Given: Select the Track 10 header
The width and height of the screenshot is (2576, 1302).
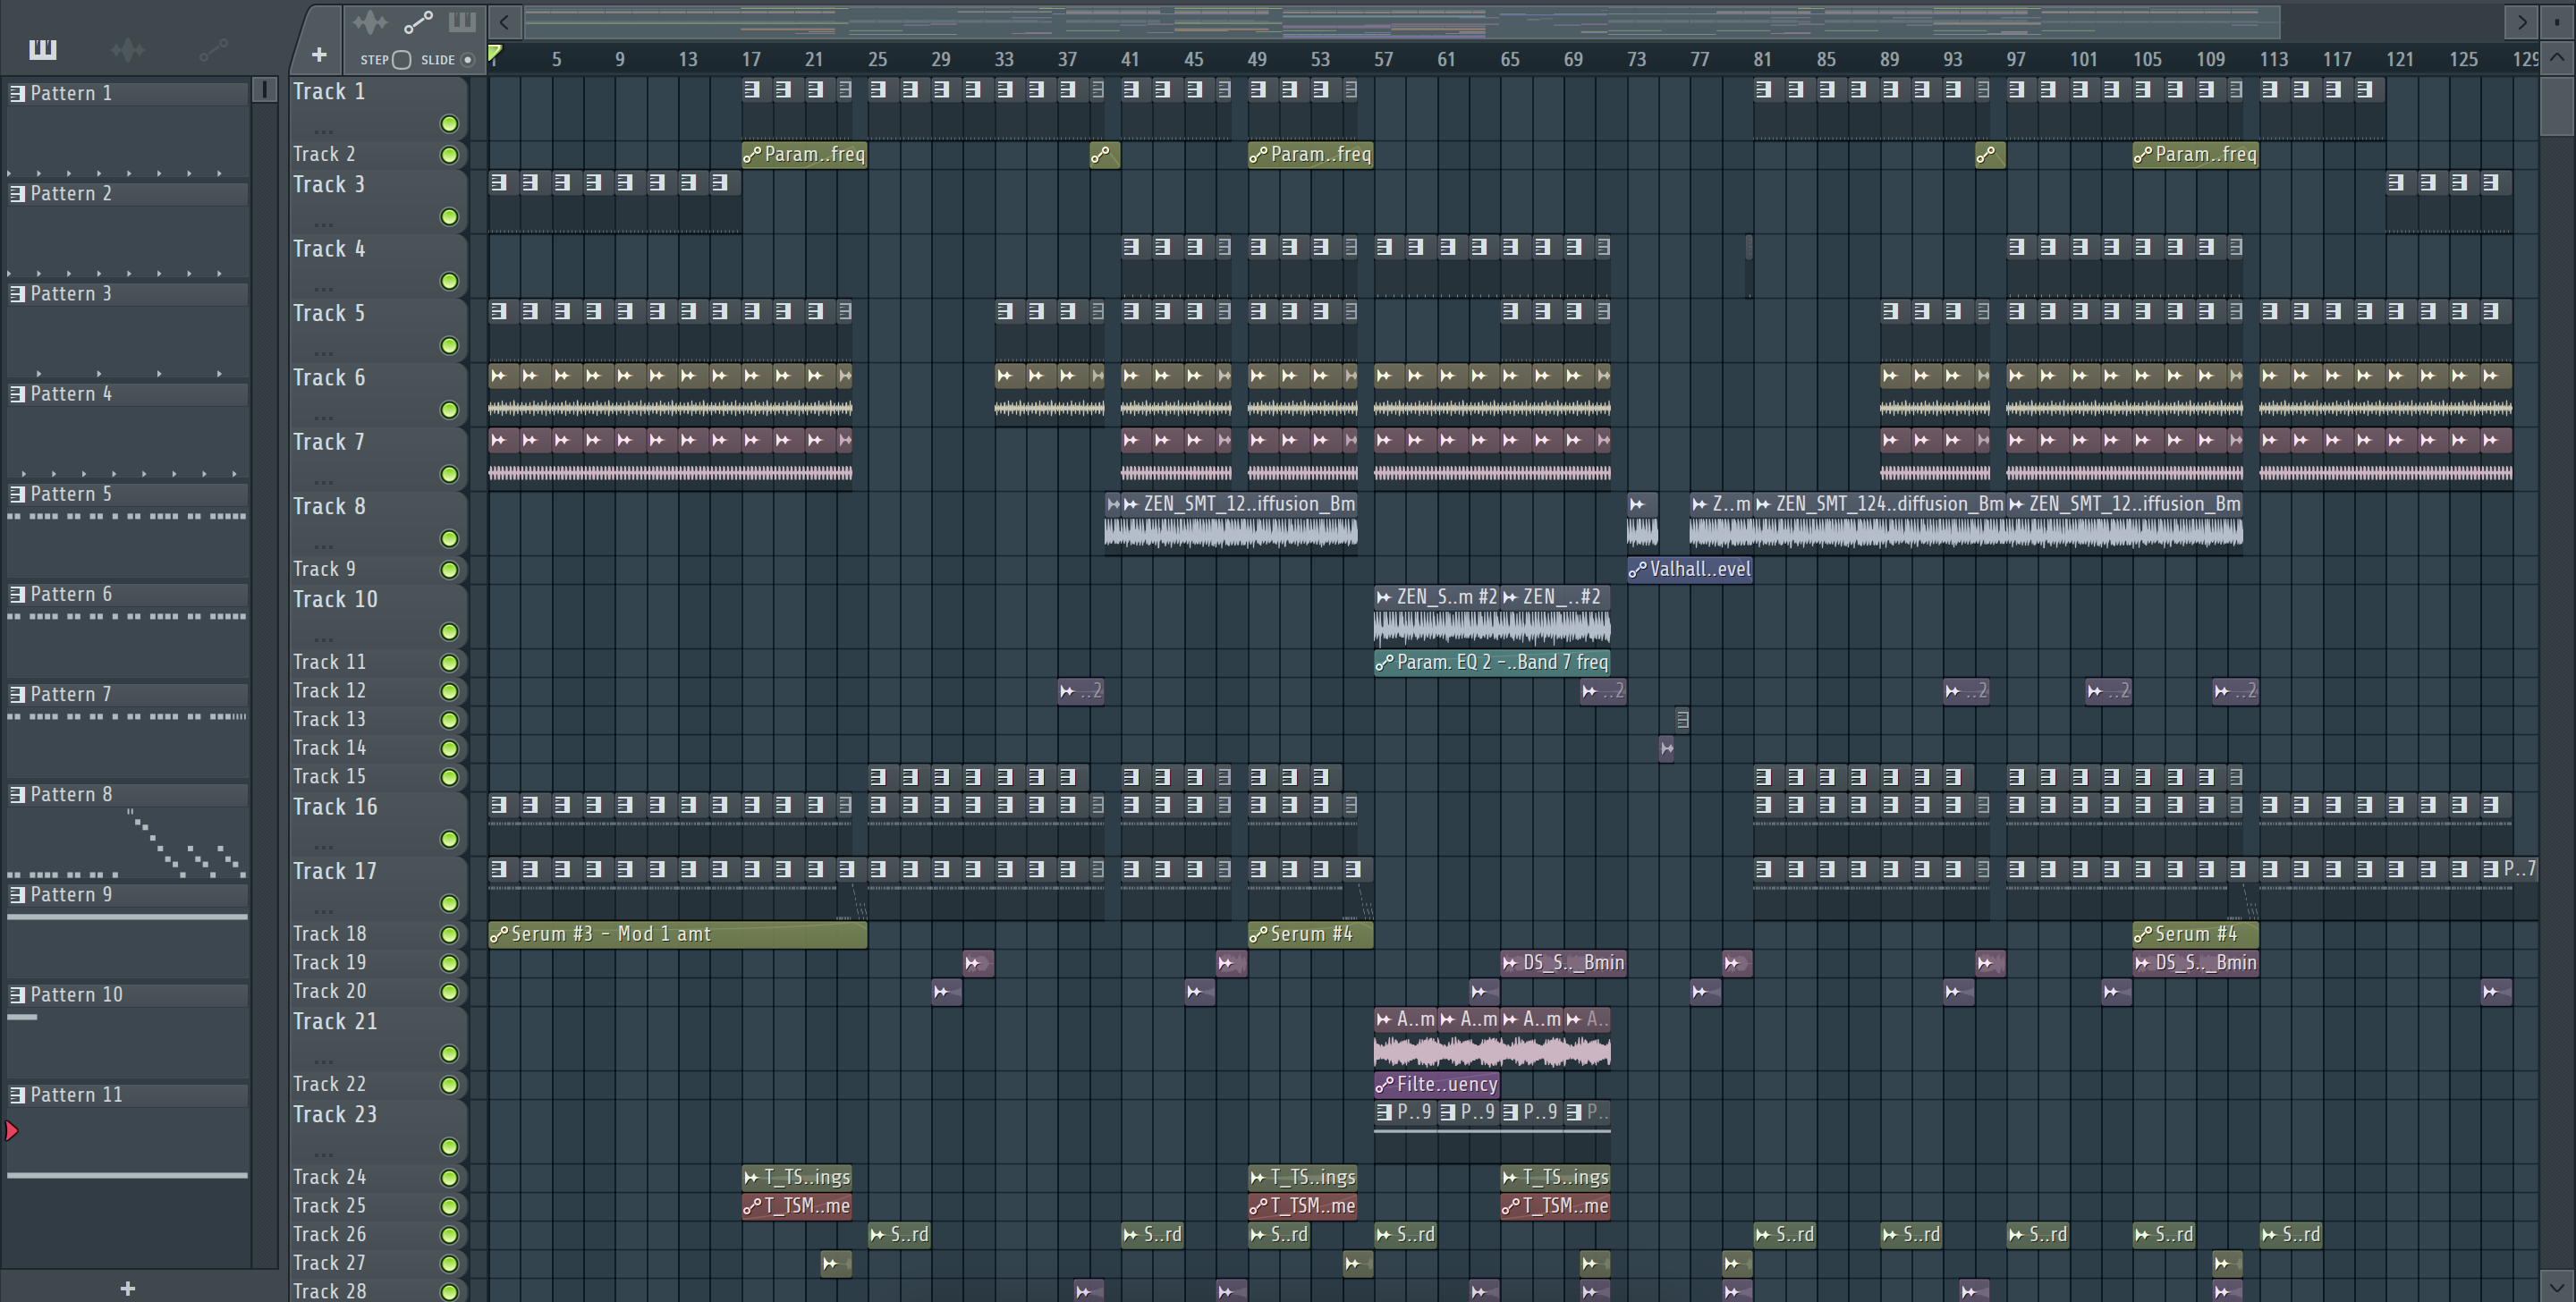Looking at the screenshot, I should [x=378, y=616].
